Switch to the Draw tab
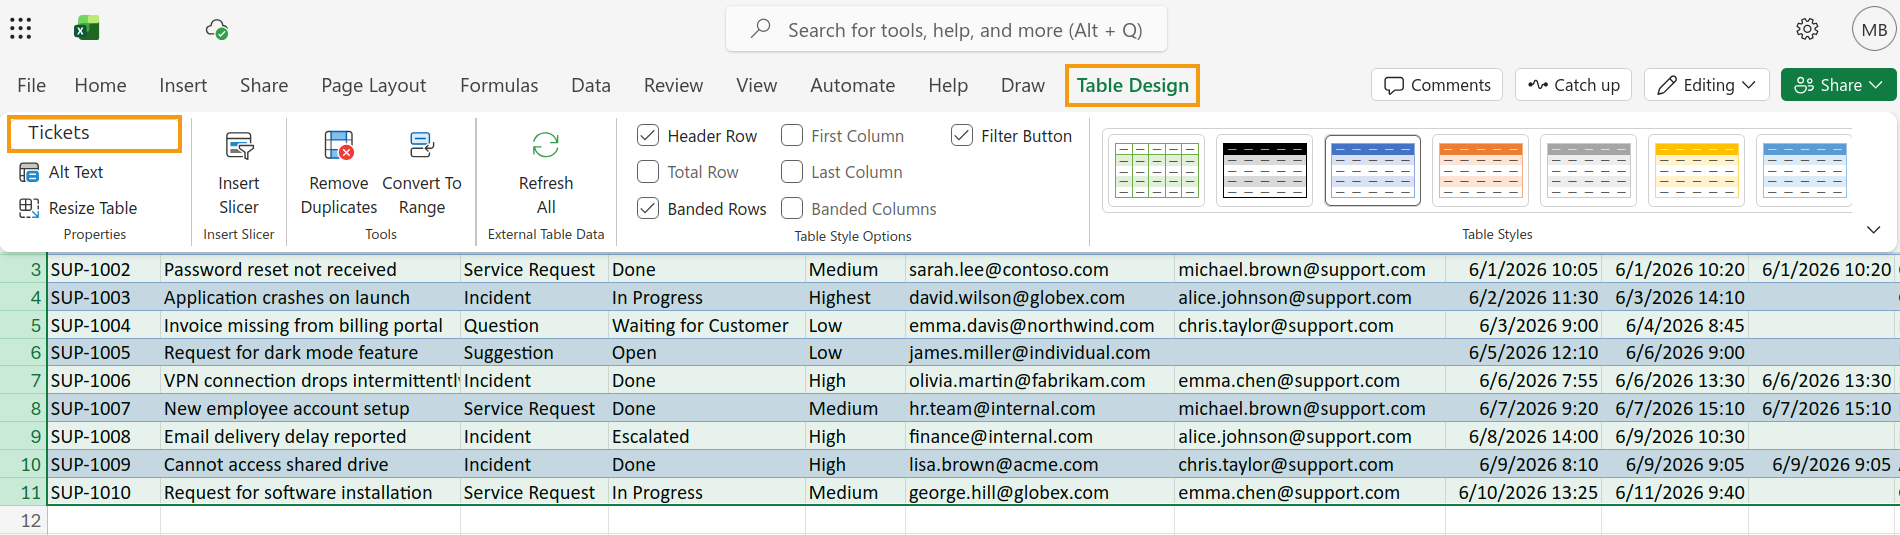Screen dimensions: 1900x535 point(1023,85)
